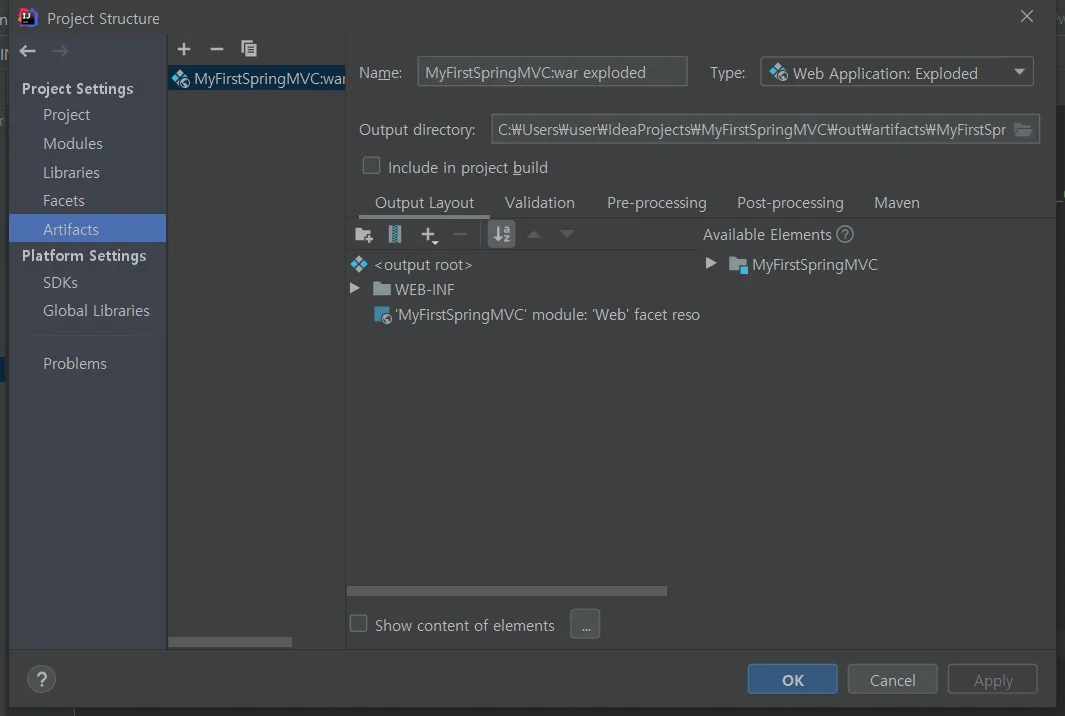
Task: Click the create directory icon in Output Layout
Action: tap(364, 235)
